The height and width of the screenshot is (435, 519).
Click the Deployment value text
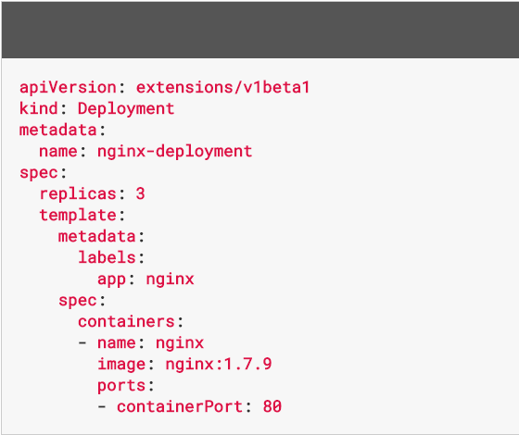126,109
